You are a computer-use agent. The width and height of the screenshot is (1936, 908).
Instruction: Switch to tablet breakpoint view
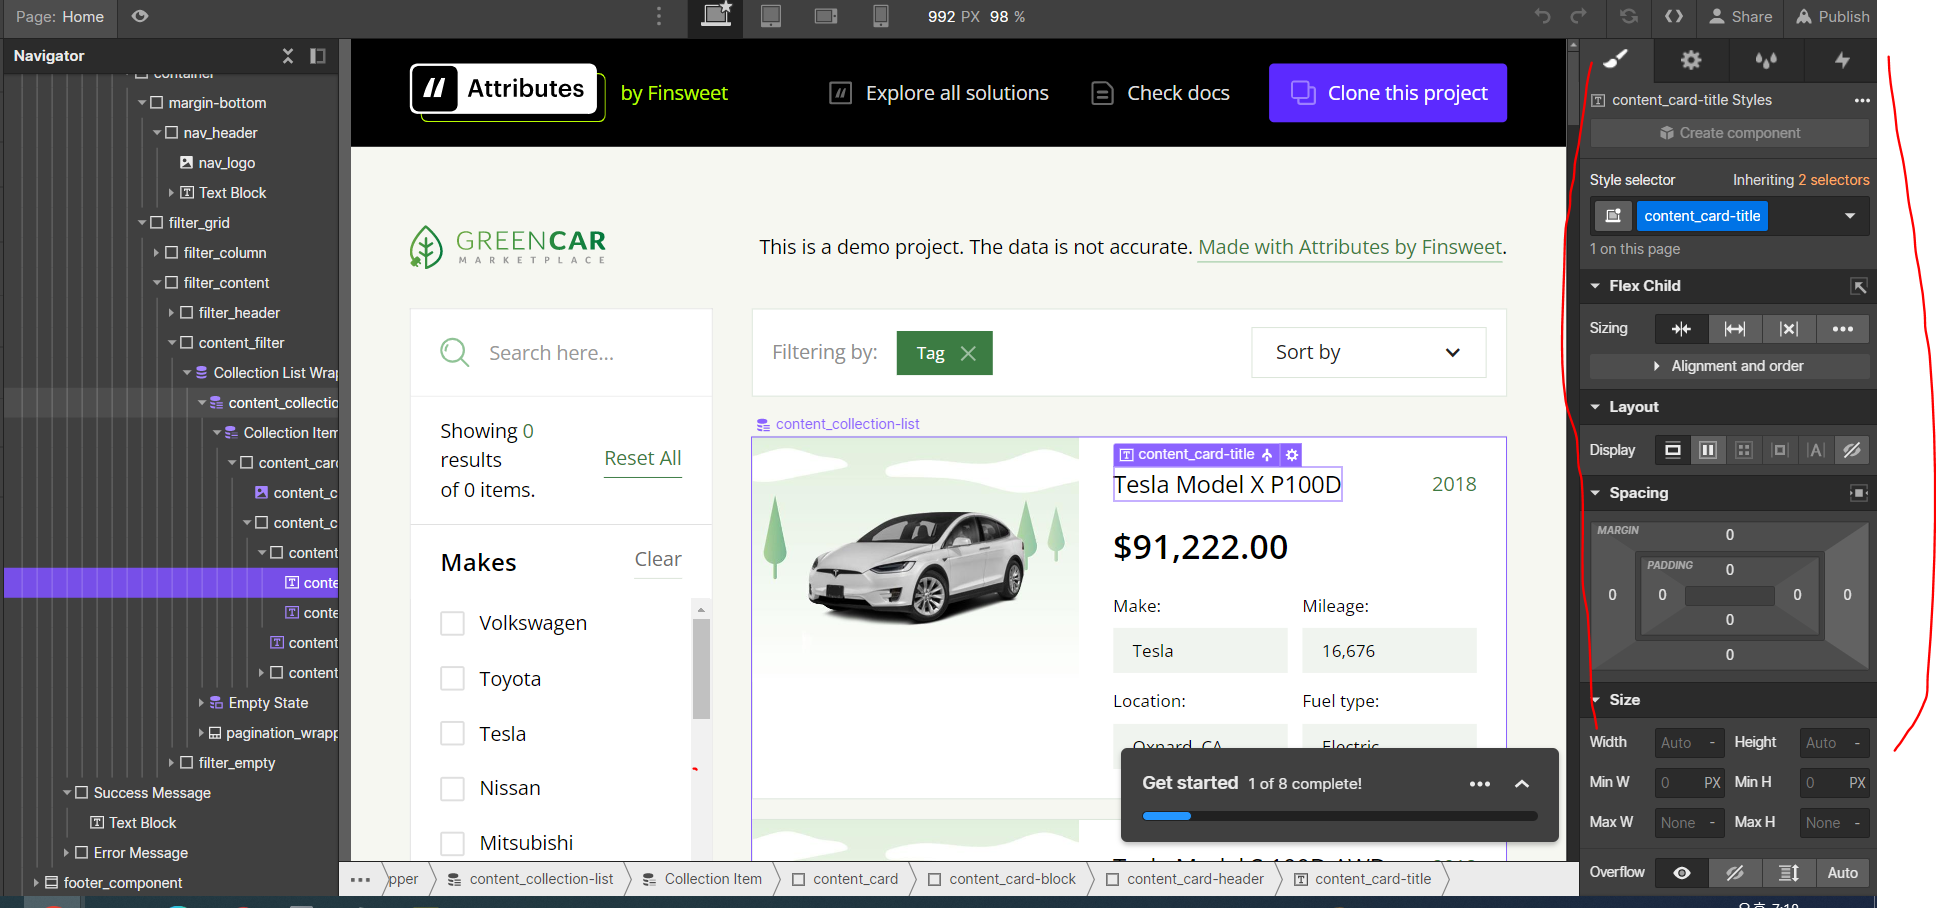tap(771, 16)
